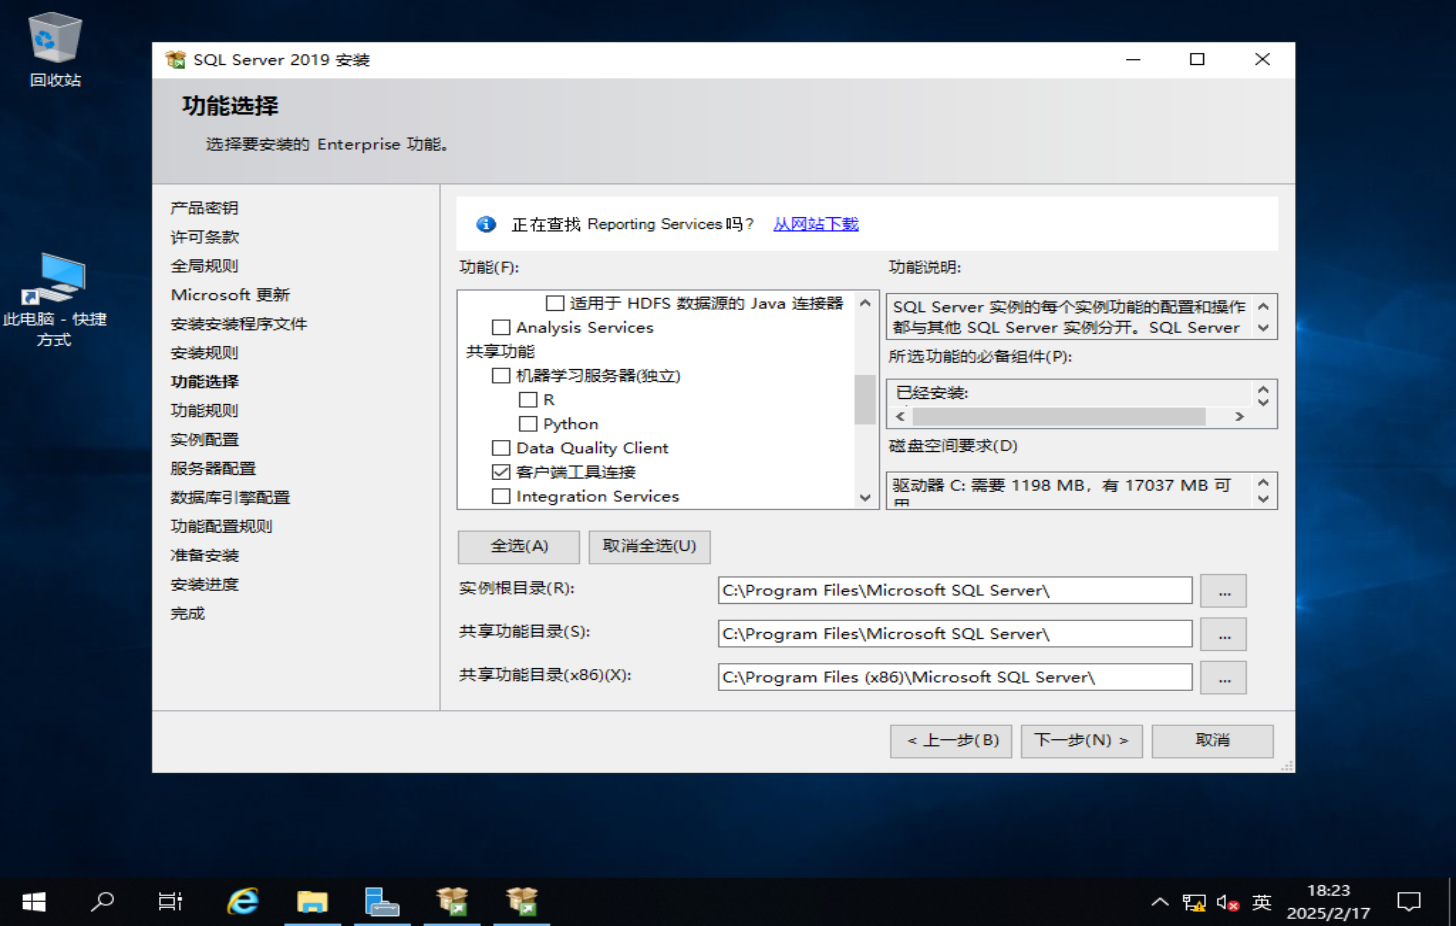Open the Windows Start menu
Viewport: 1456px width, 926px height.
click(34, 902)
